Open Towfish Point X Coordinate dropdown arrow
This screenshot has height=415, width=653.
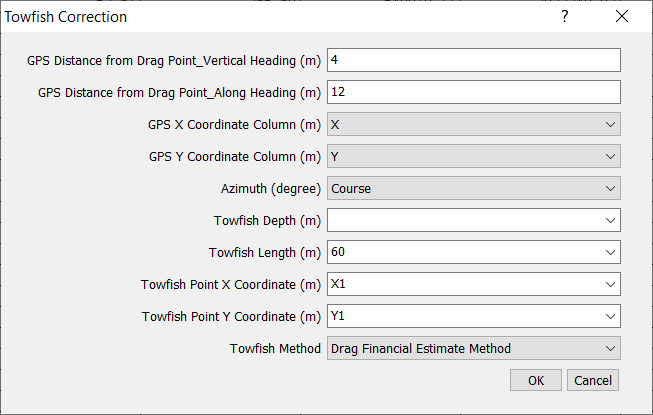[610, 284]
